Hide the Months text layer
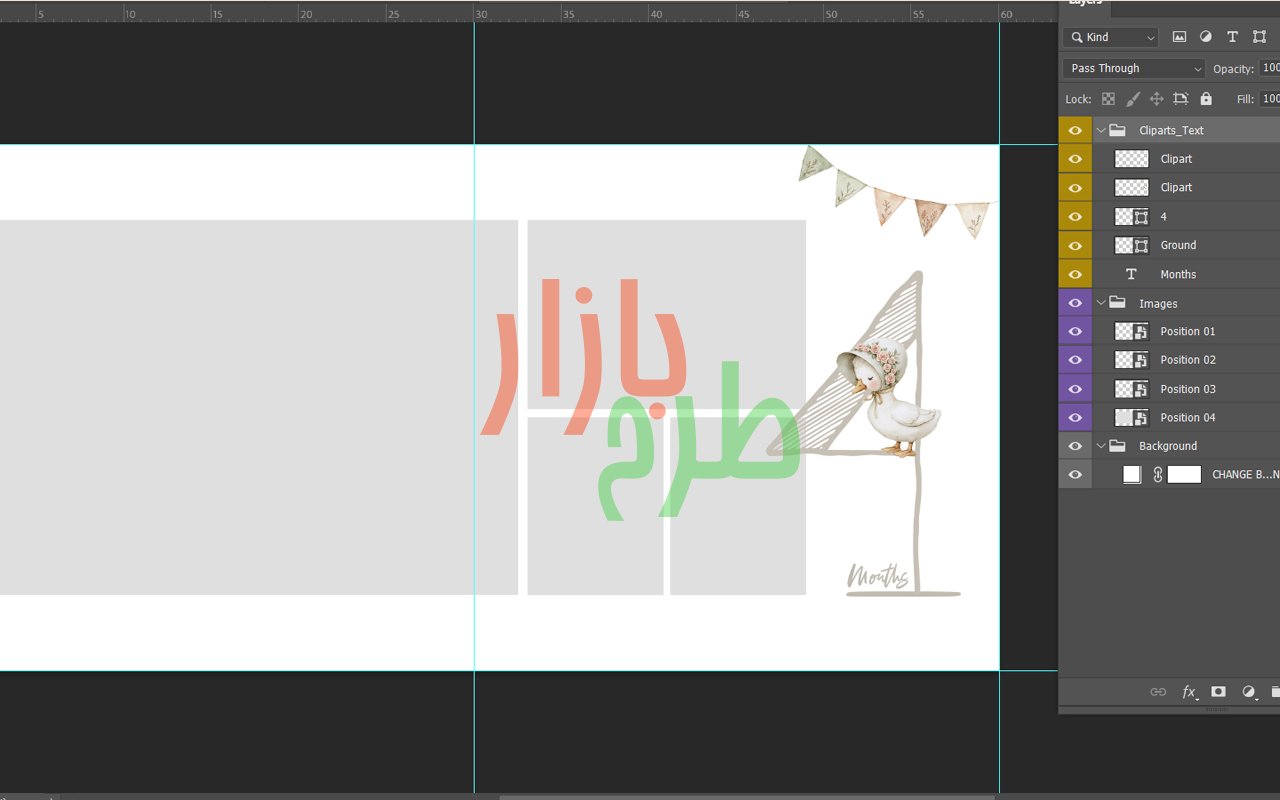The image size is (1280, 800). pyautogui.click(x=1075, y=274)
